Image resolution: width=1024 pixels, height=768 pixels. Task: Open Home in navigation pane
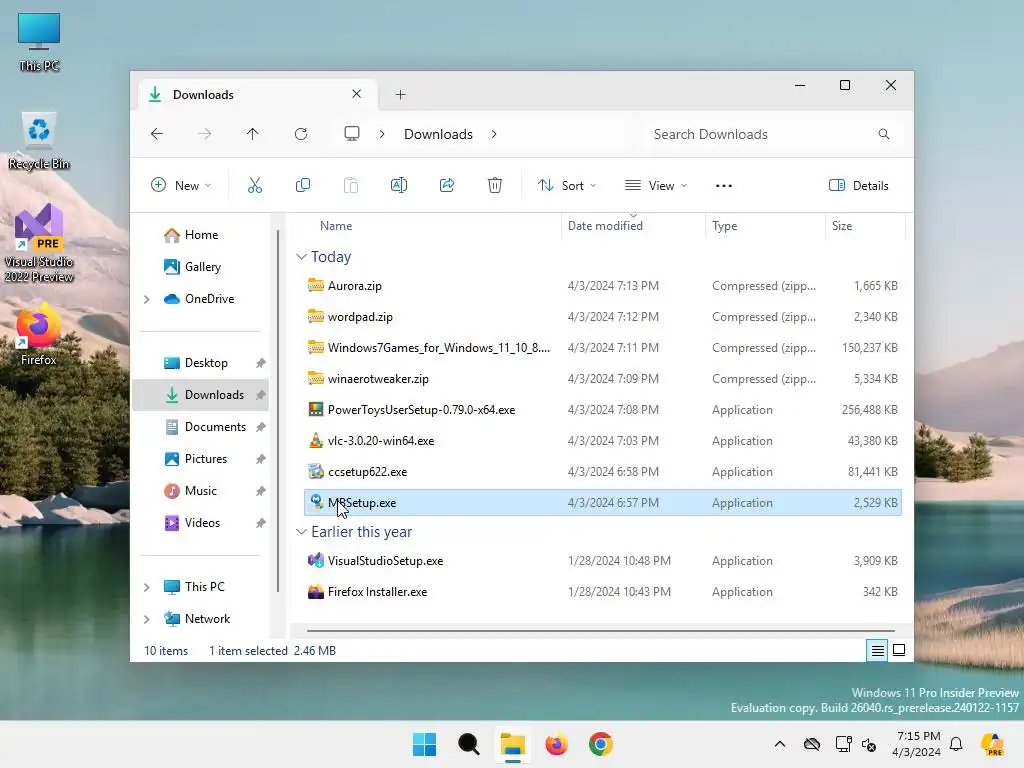coord(201,235)
